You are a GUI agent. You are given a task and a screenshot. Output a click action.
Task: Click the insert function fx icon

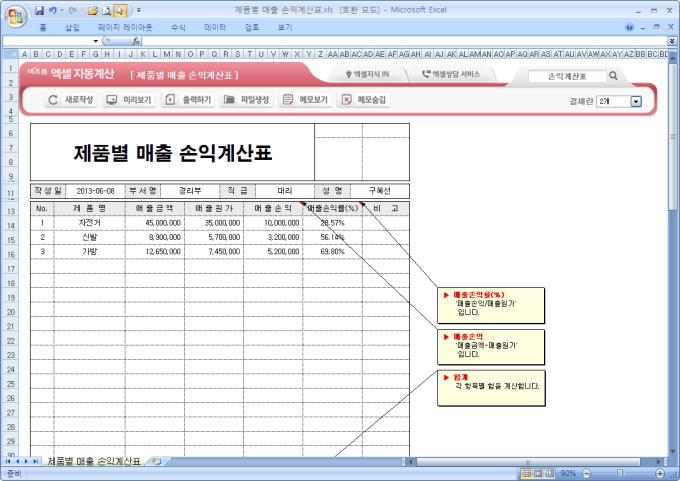click(x=136, y=41)
